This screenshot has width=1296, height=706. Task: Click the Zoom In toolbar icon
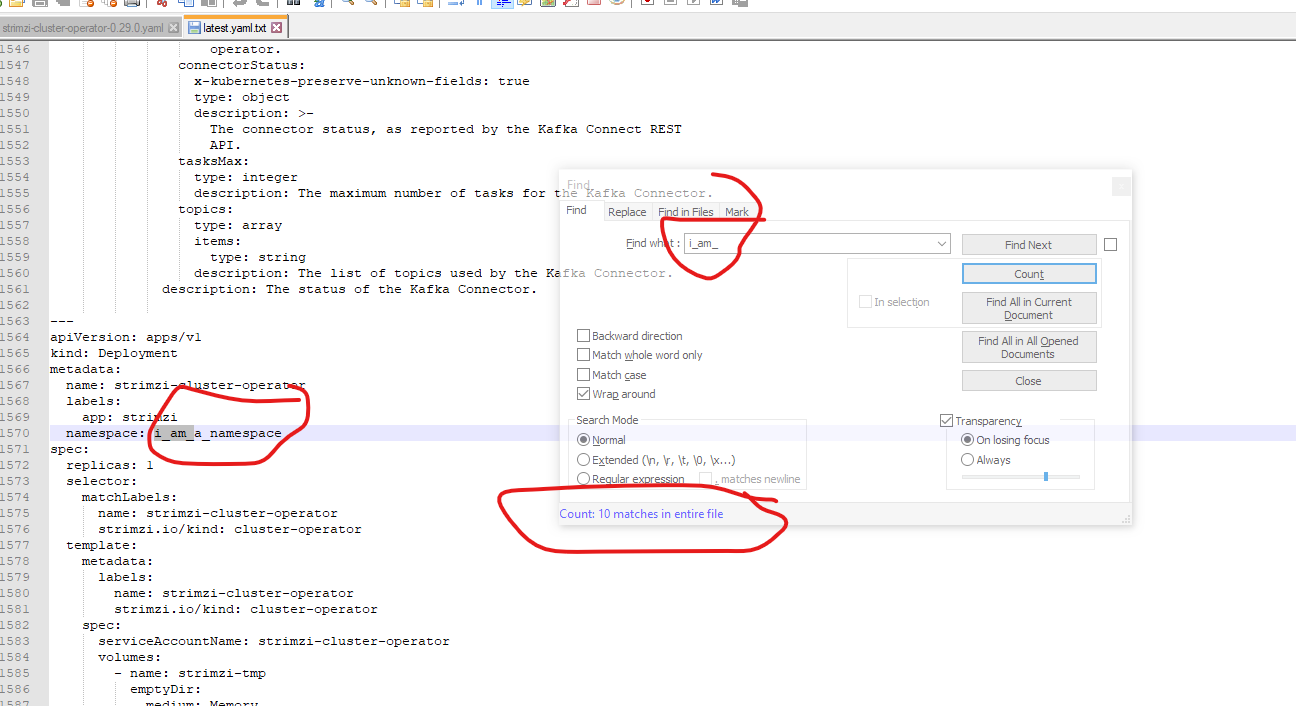pyautogui.click(x=347, y=4)
